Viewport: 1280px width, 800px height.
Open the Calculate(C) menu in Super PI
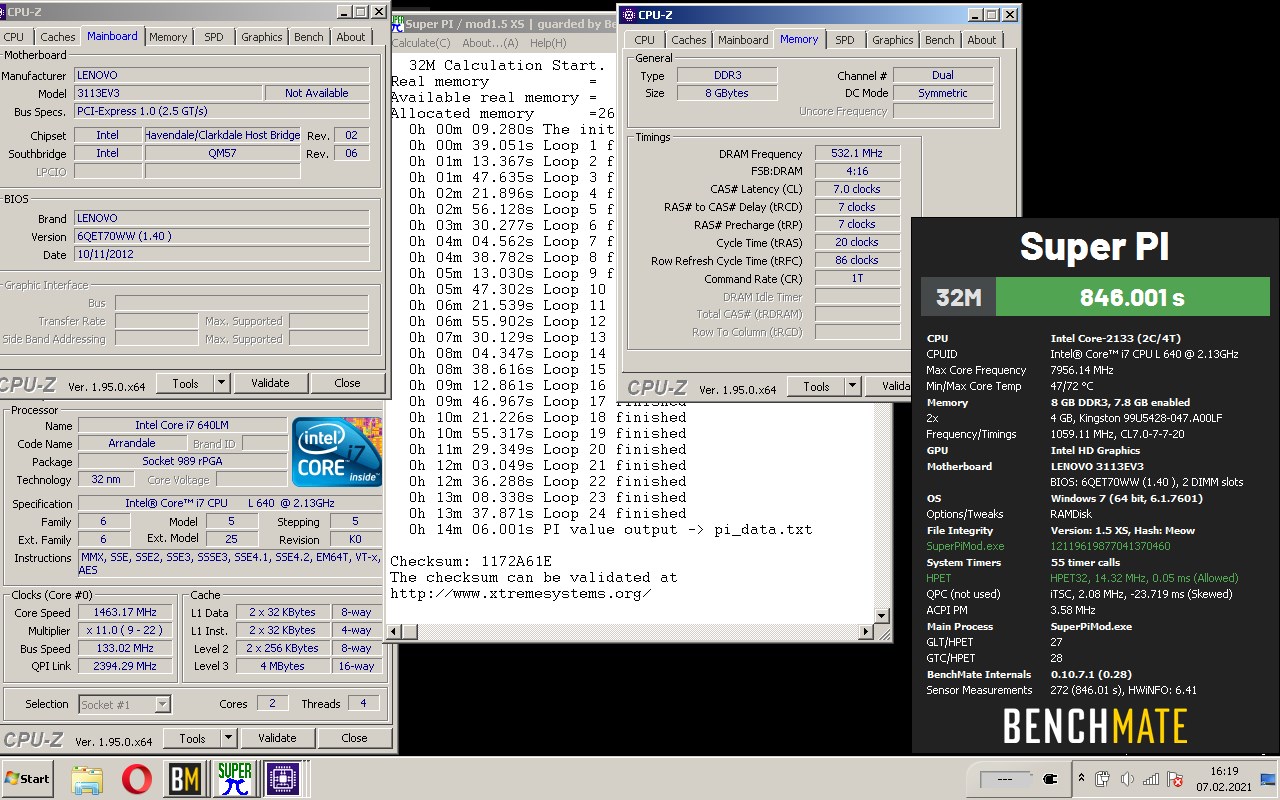tap(421, 43)
